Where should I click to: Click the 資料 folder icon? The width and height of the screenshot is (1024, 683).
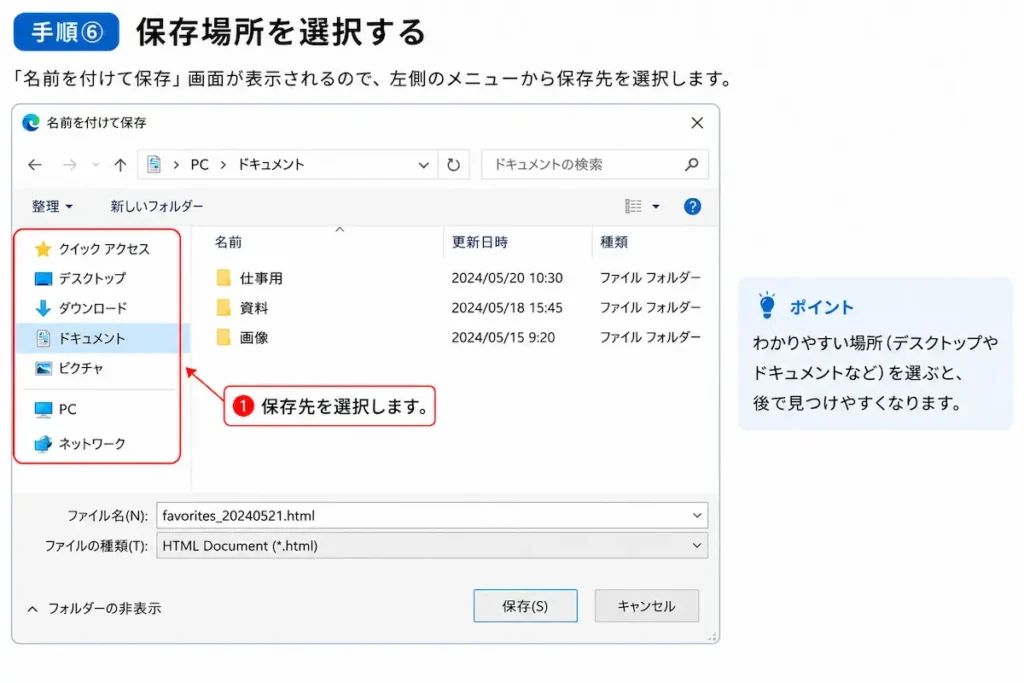[x=223, y=308]
